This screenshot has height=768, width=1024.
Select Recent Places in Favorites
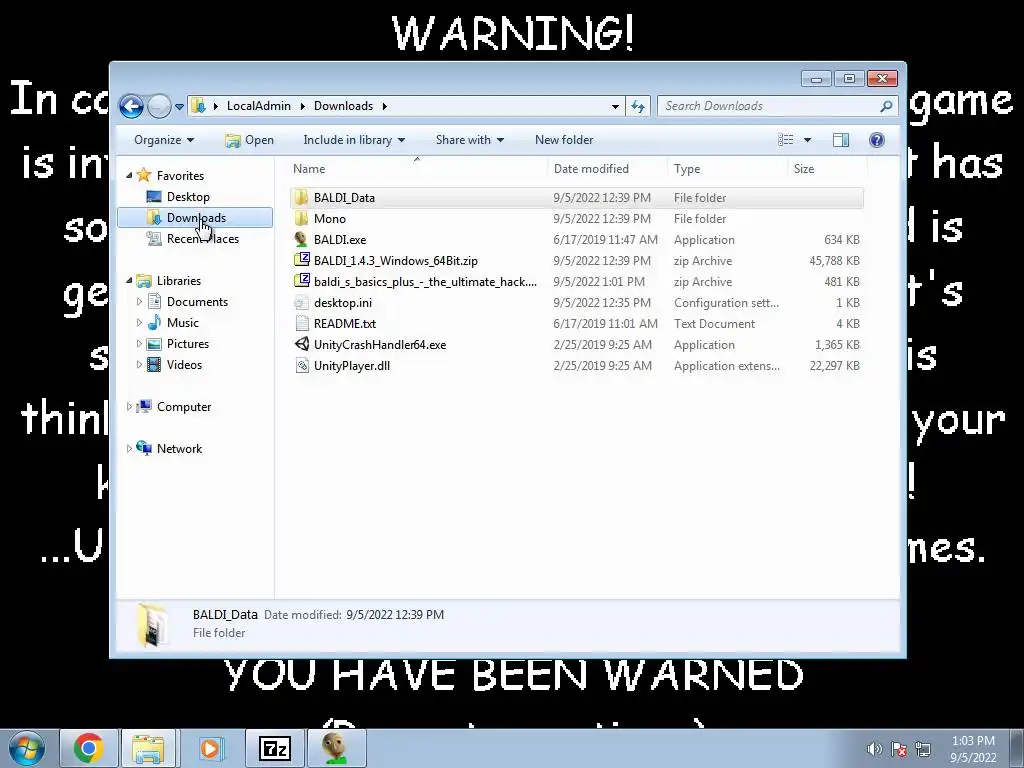202,238
